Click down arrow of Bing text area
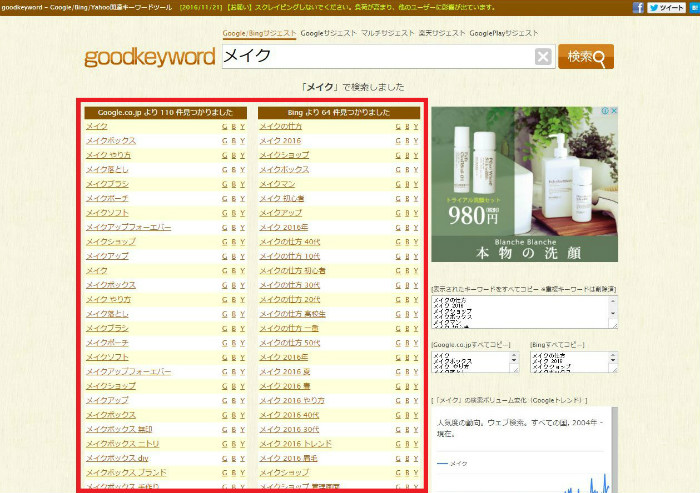 613,360
